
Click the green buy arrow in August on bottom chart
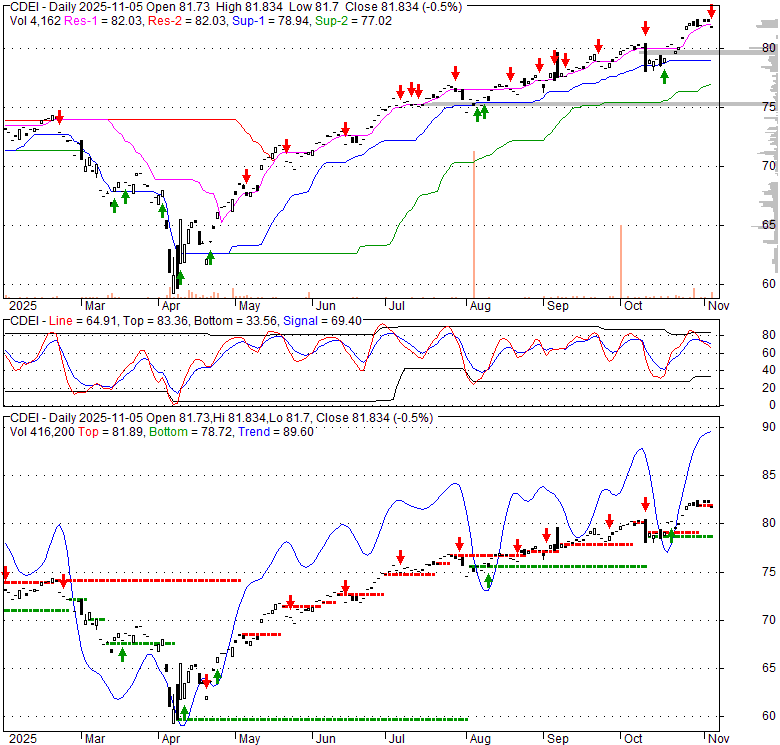coord(488,579)
